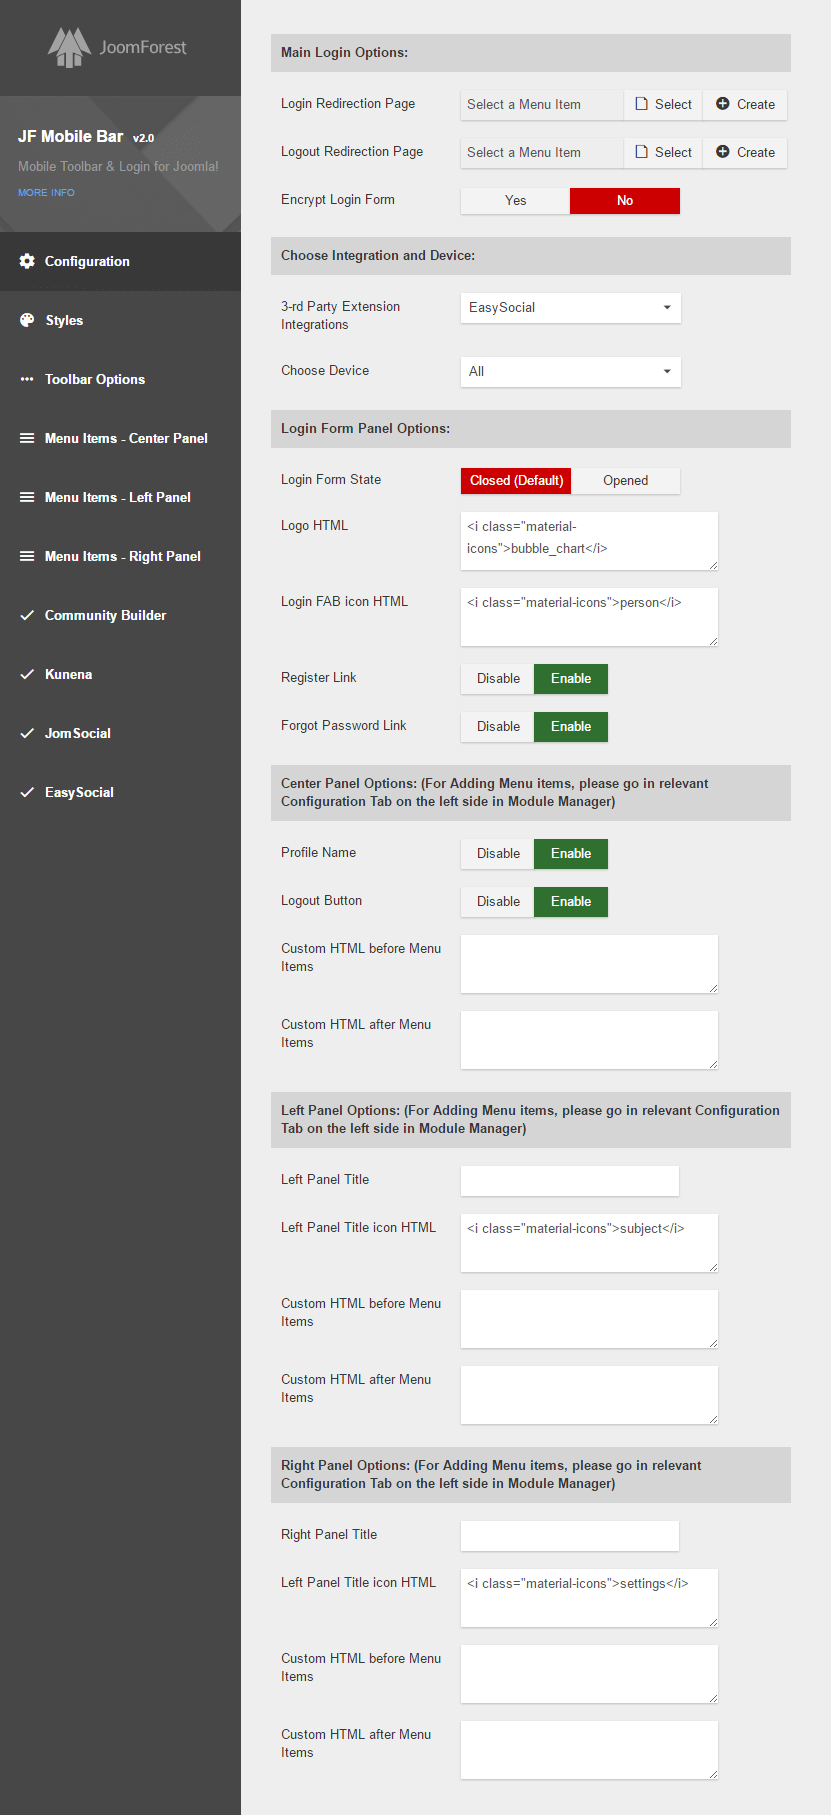Expand the Choose Device dropdown
This screenshot has width=831, height=1815.
coord(570,372)
